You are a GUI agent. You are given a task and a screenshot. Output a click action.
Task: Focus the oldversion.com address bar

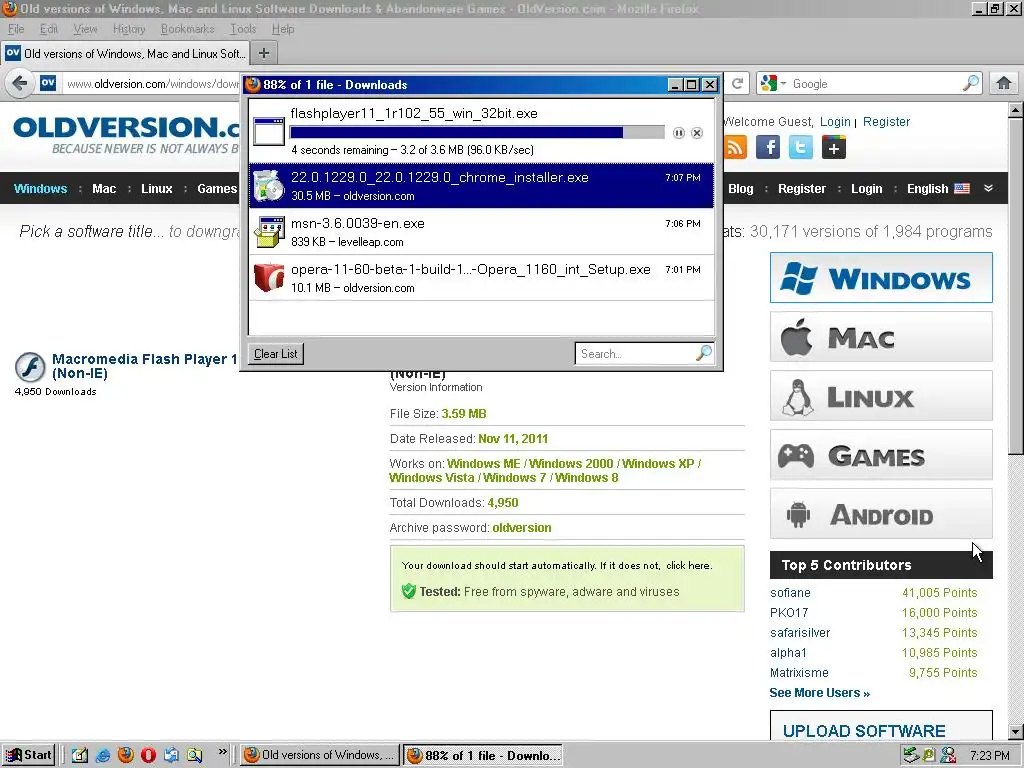tap(152, 84)
